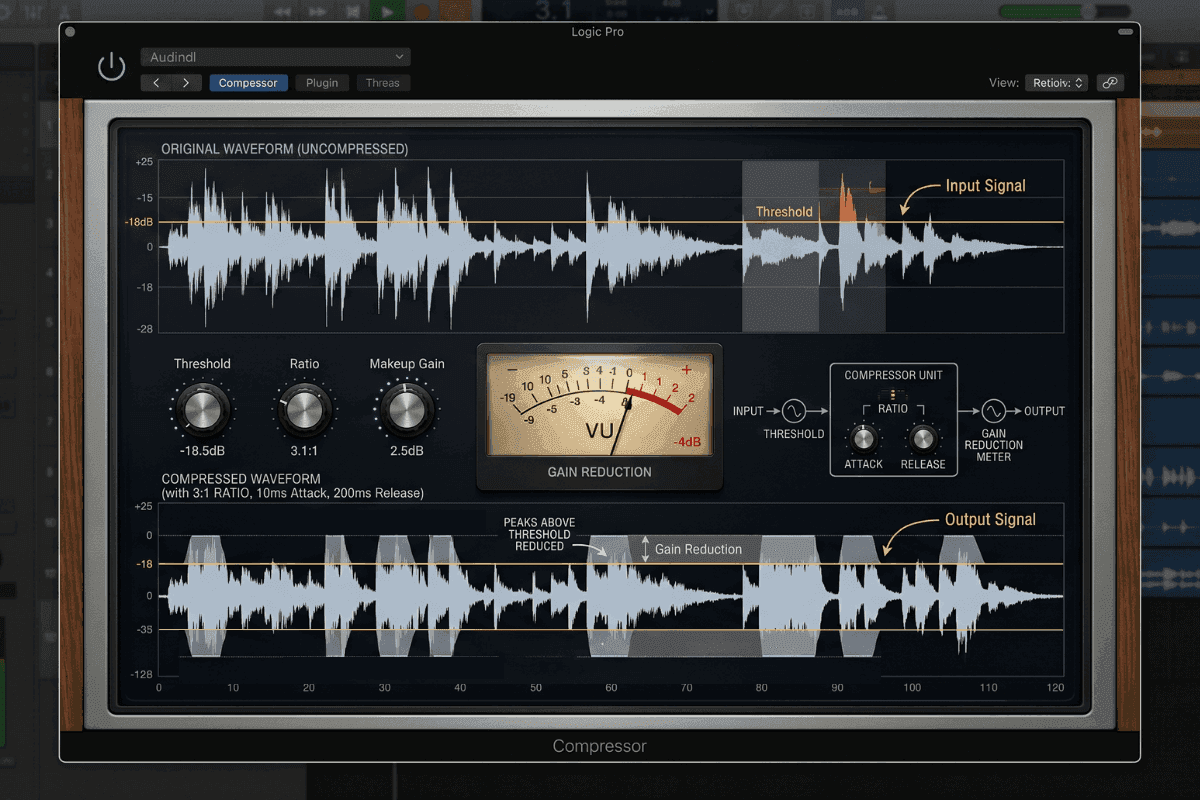Screen dimensions: 1200x800
Task: Open the Audindl preset dropdown
Action: (x=275, y=57)
